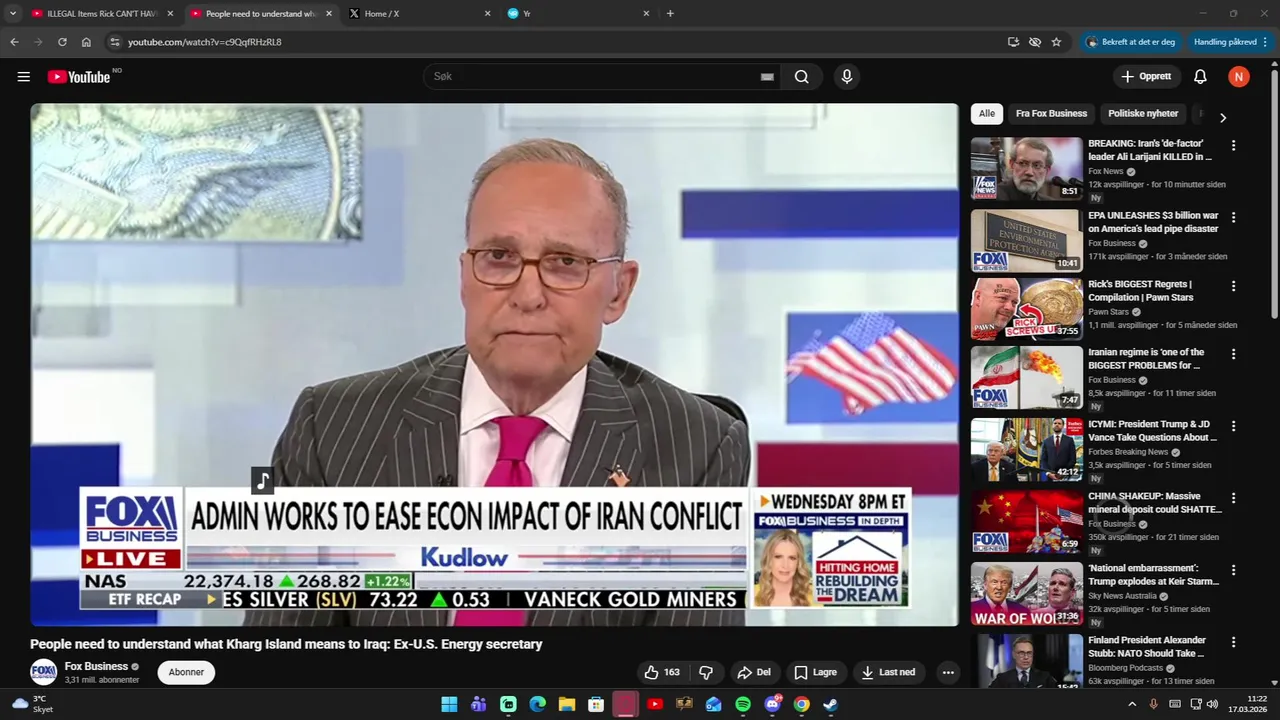Select the Fra Fox Business chip

point(1051,114)
